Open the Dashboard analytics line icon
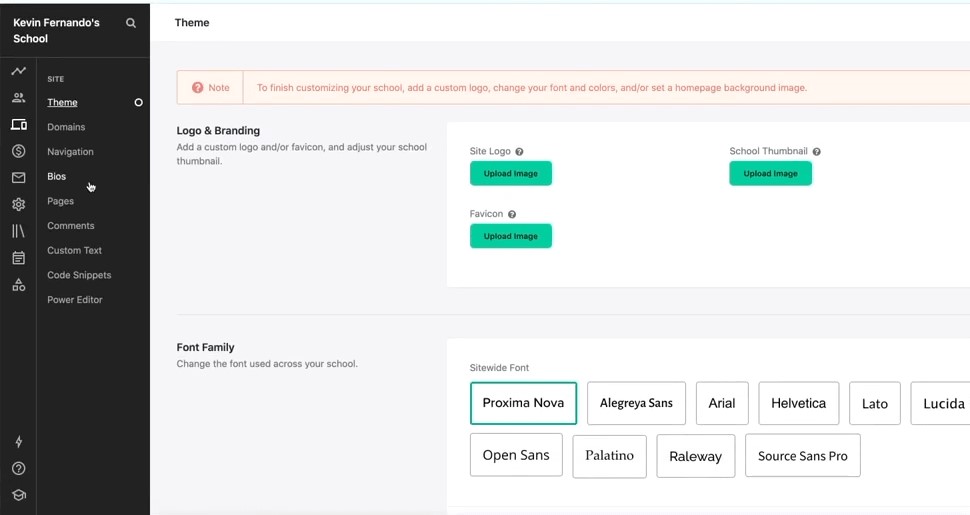 coord(19,71)
